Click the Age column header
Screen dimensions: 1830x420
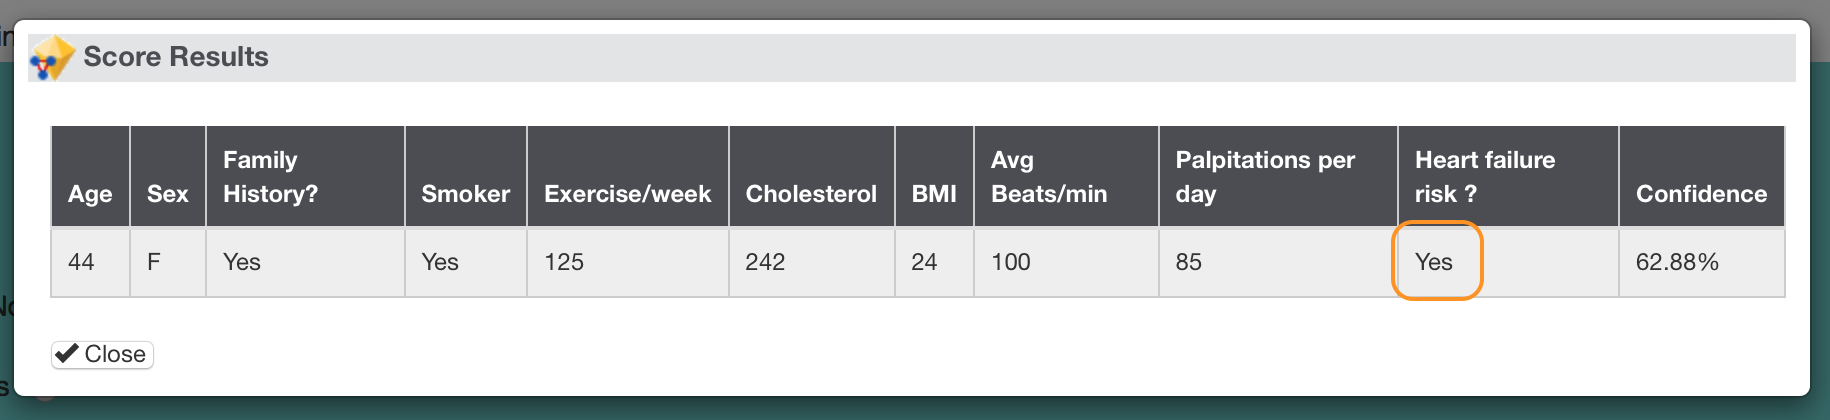coord(90,176)
